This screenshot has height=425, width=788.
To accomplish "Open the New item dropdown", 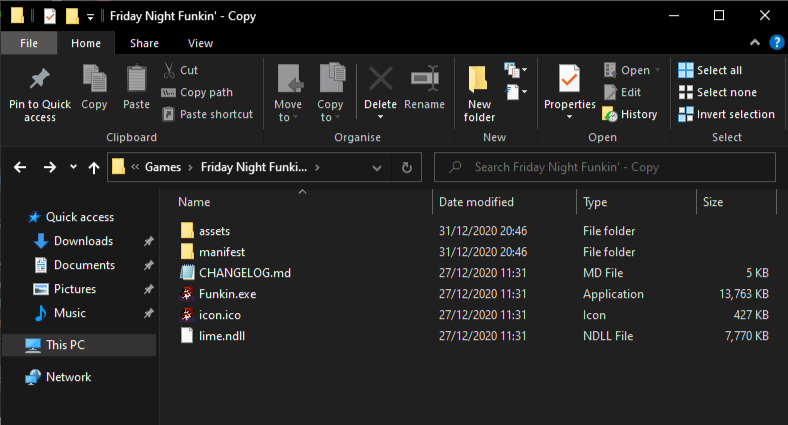I will pos(516,70).
